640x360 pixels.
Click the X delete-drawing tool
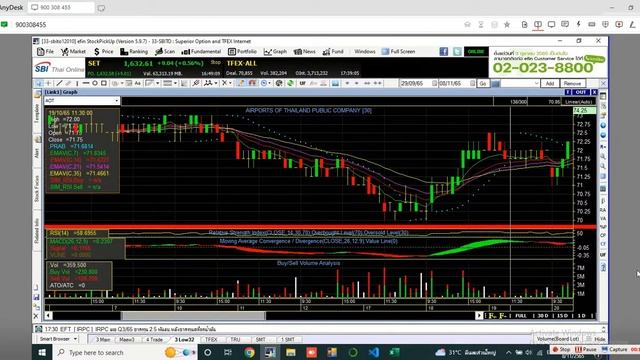click(x=224, y=83)
